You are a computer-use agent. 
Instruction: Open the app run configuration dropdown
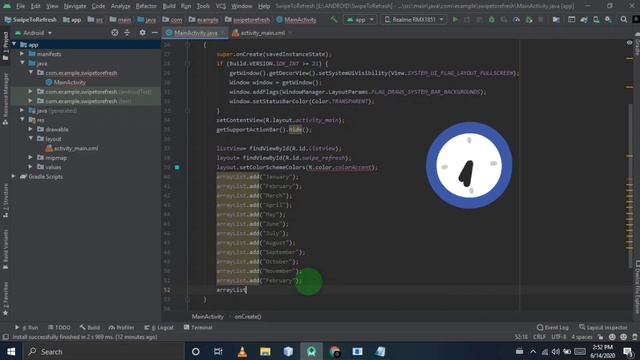pyautogui.click(x=360, y=20)
